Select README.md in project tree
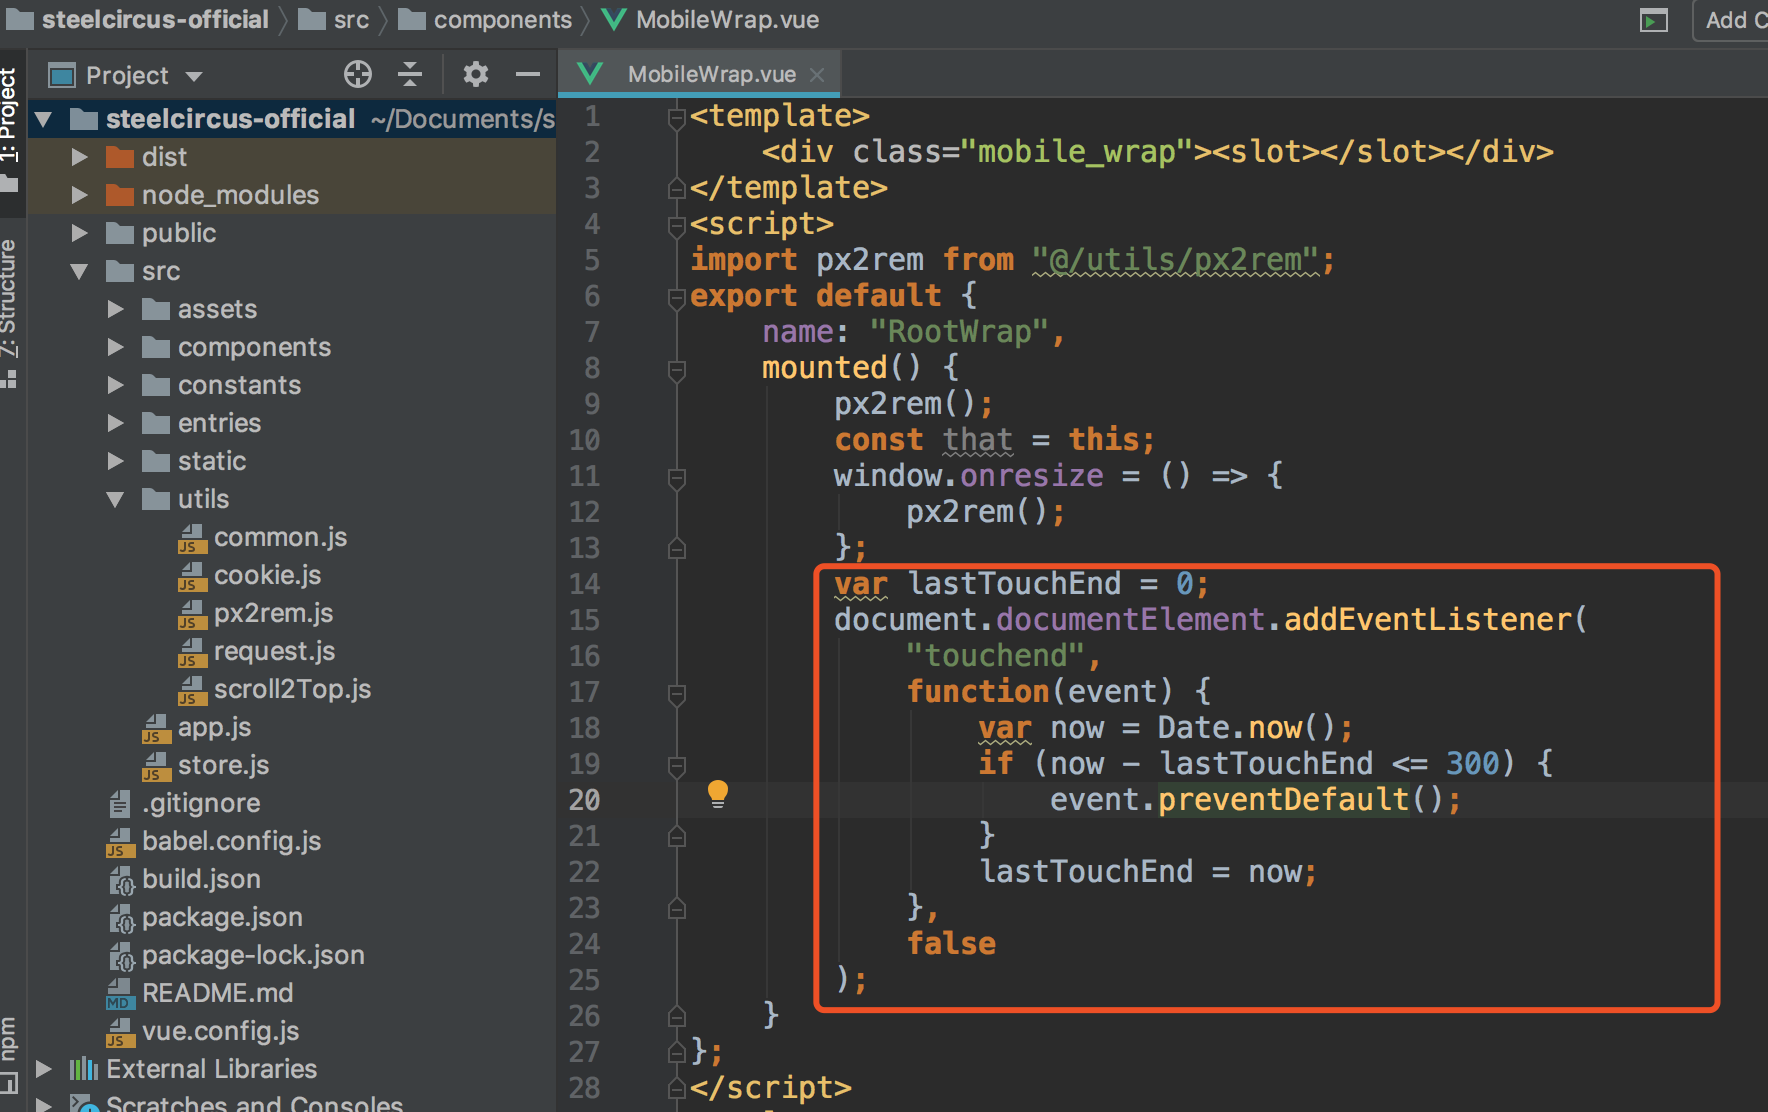This screenshot has width=1768, height=1112. click(x=200, y=993)
